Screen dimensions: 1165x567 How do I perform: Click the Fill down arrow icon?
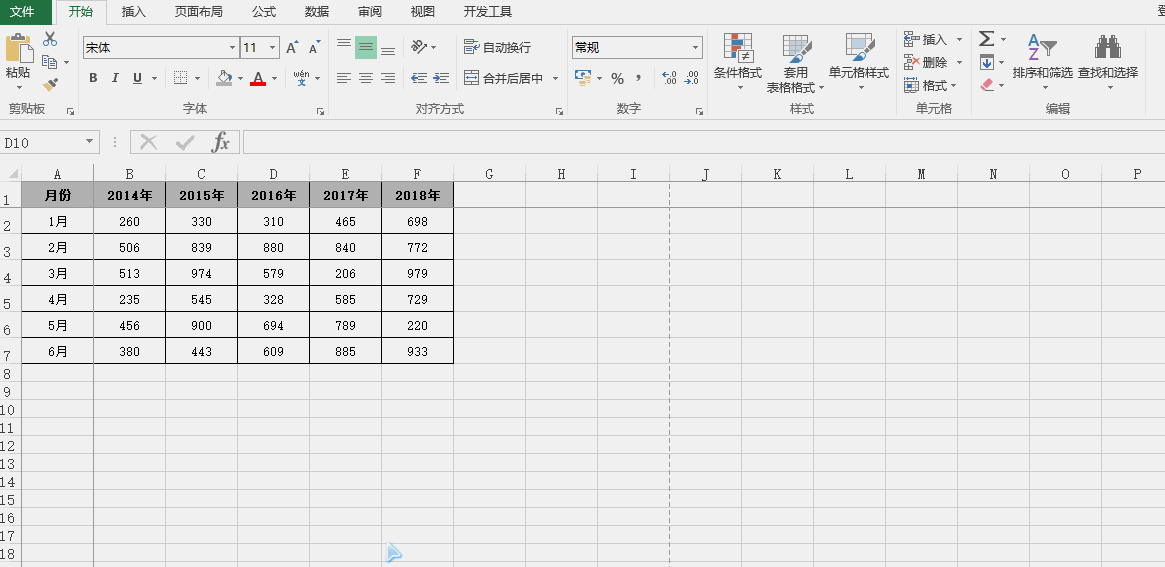click(x=986, y=62)
